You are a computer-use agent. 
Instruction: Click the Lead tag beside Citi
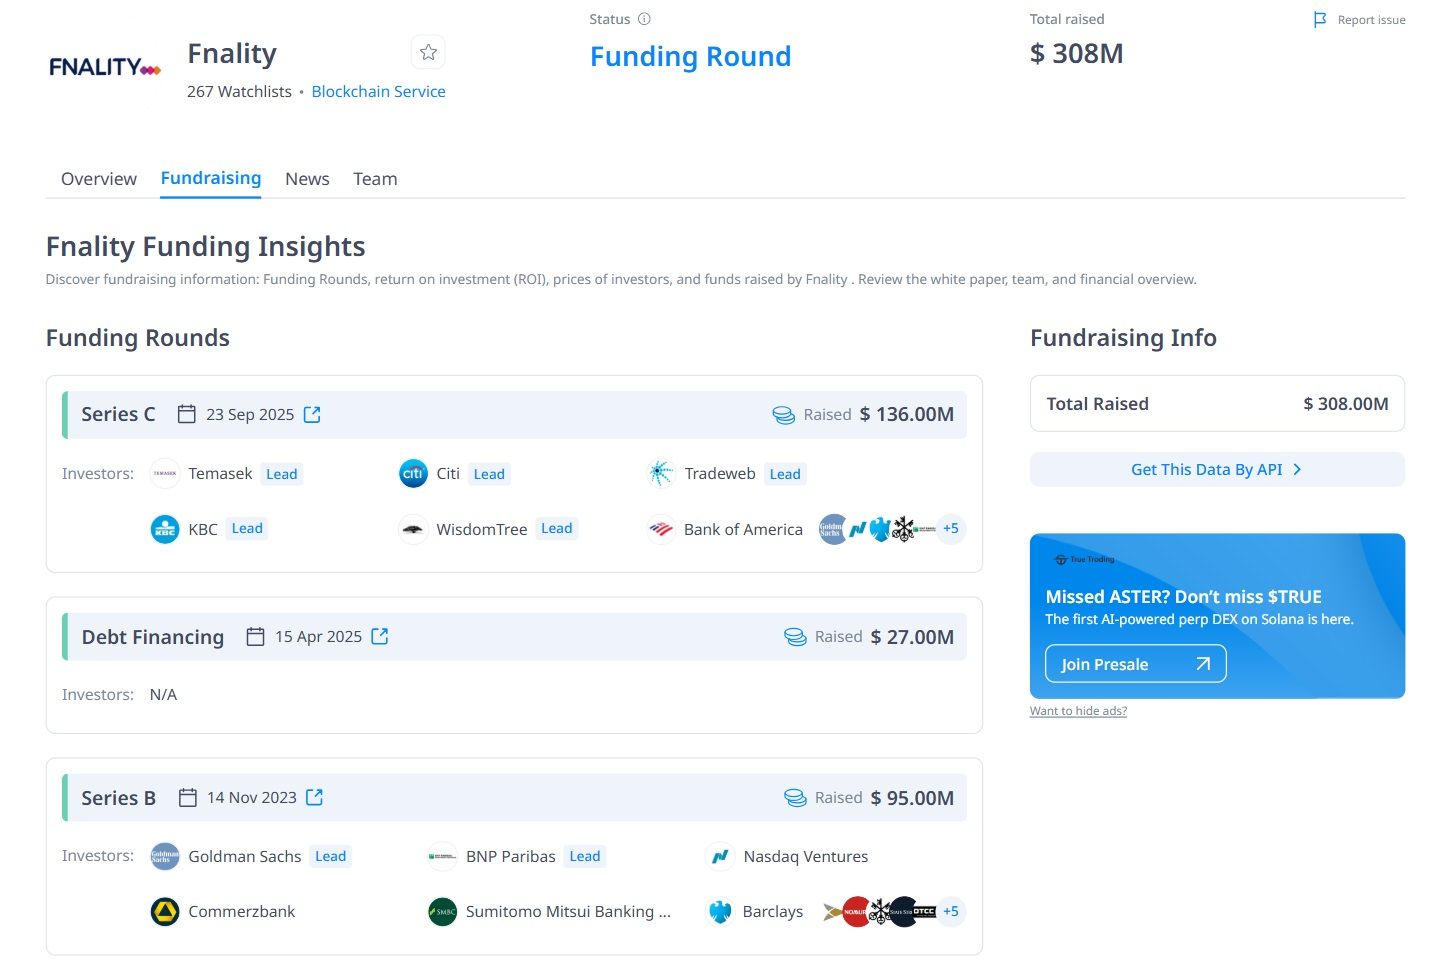click(x=489, y=474)
